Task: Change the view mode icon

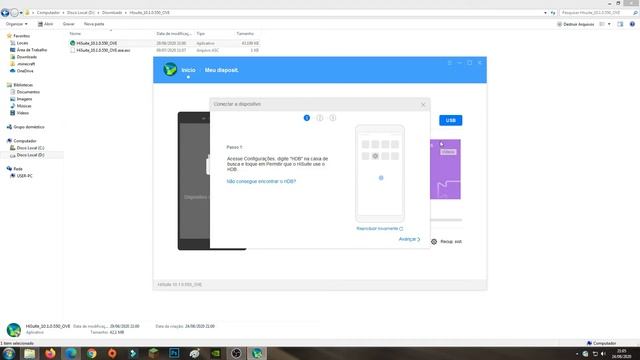Action: pos(602,24)
